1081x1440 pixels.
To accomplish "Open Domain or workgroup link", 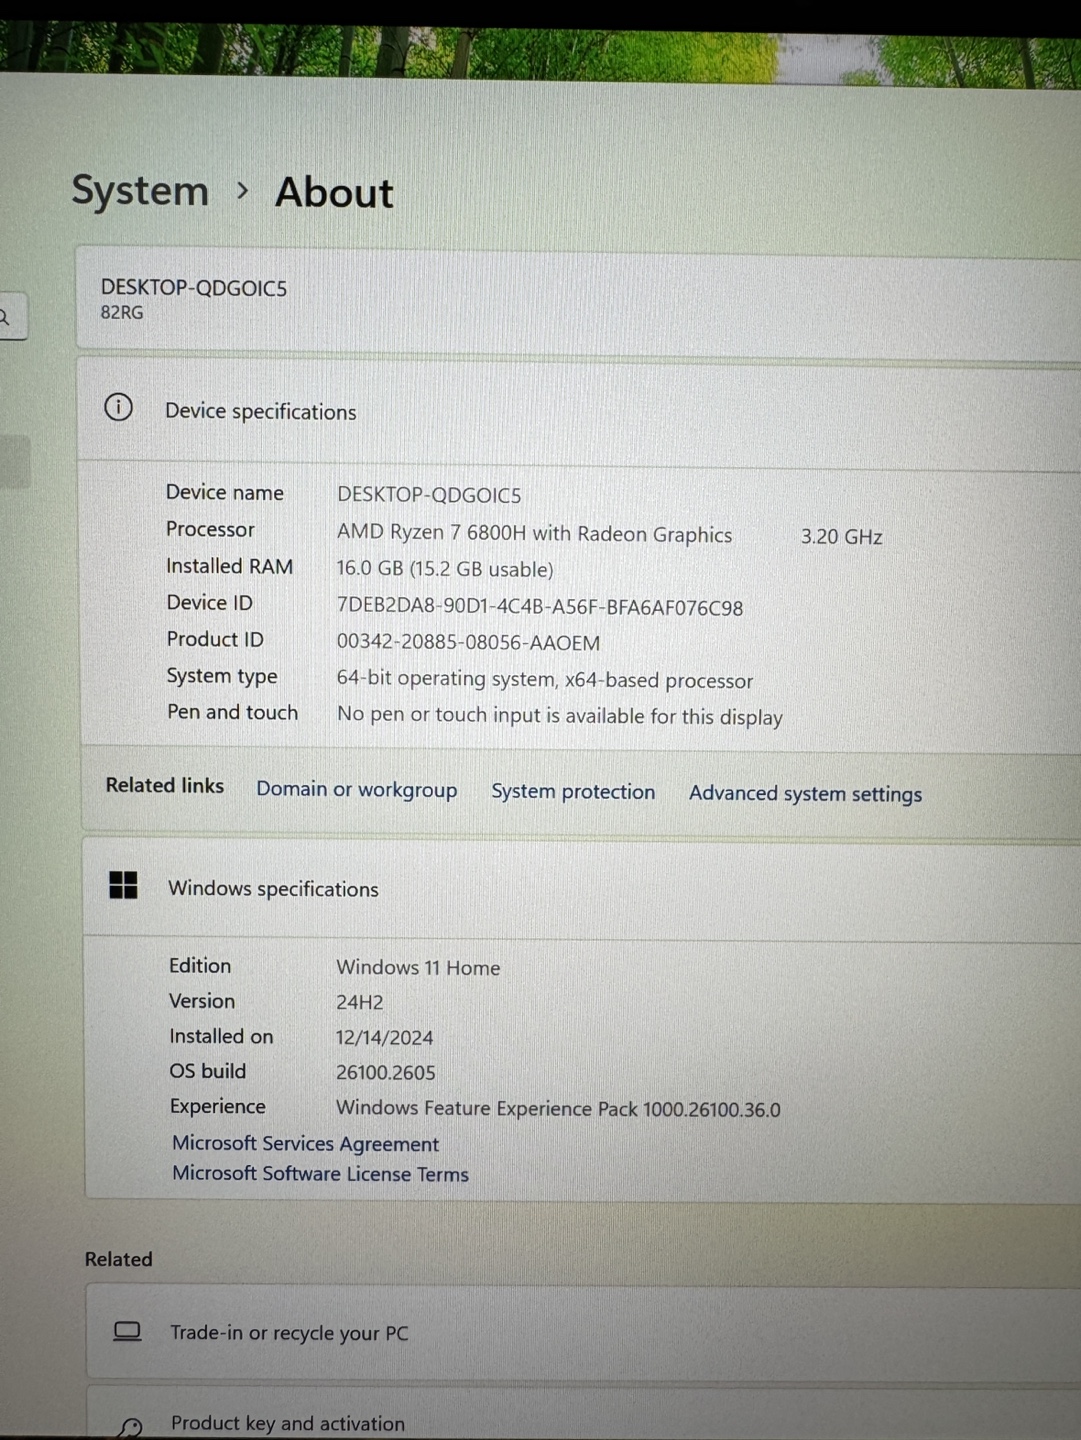I will [x=357, y=789].
